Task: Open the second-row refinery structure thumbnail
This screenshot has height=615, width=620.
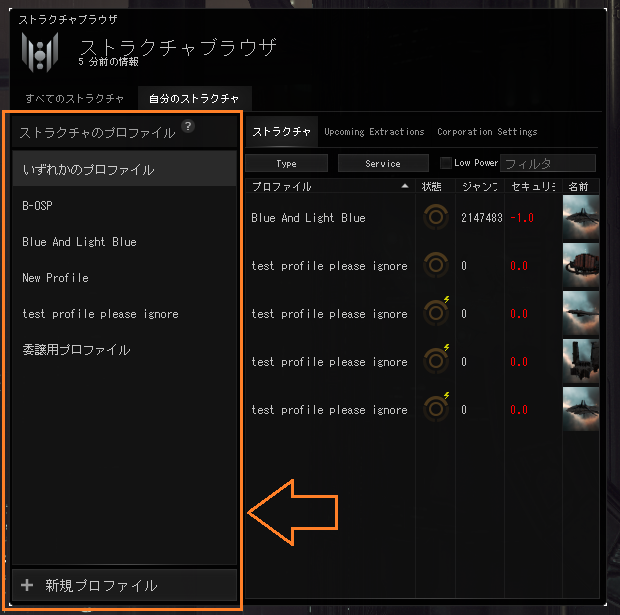Action: click(580, 265)
